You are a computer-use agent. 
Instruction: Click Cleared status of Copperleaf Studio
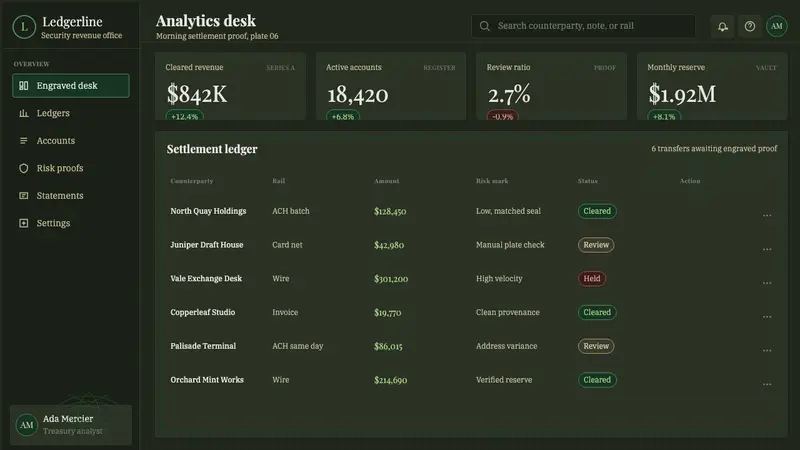(597, 312)
